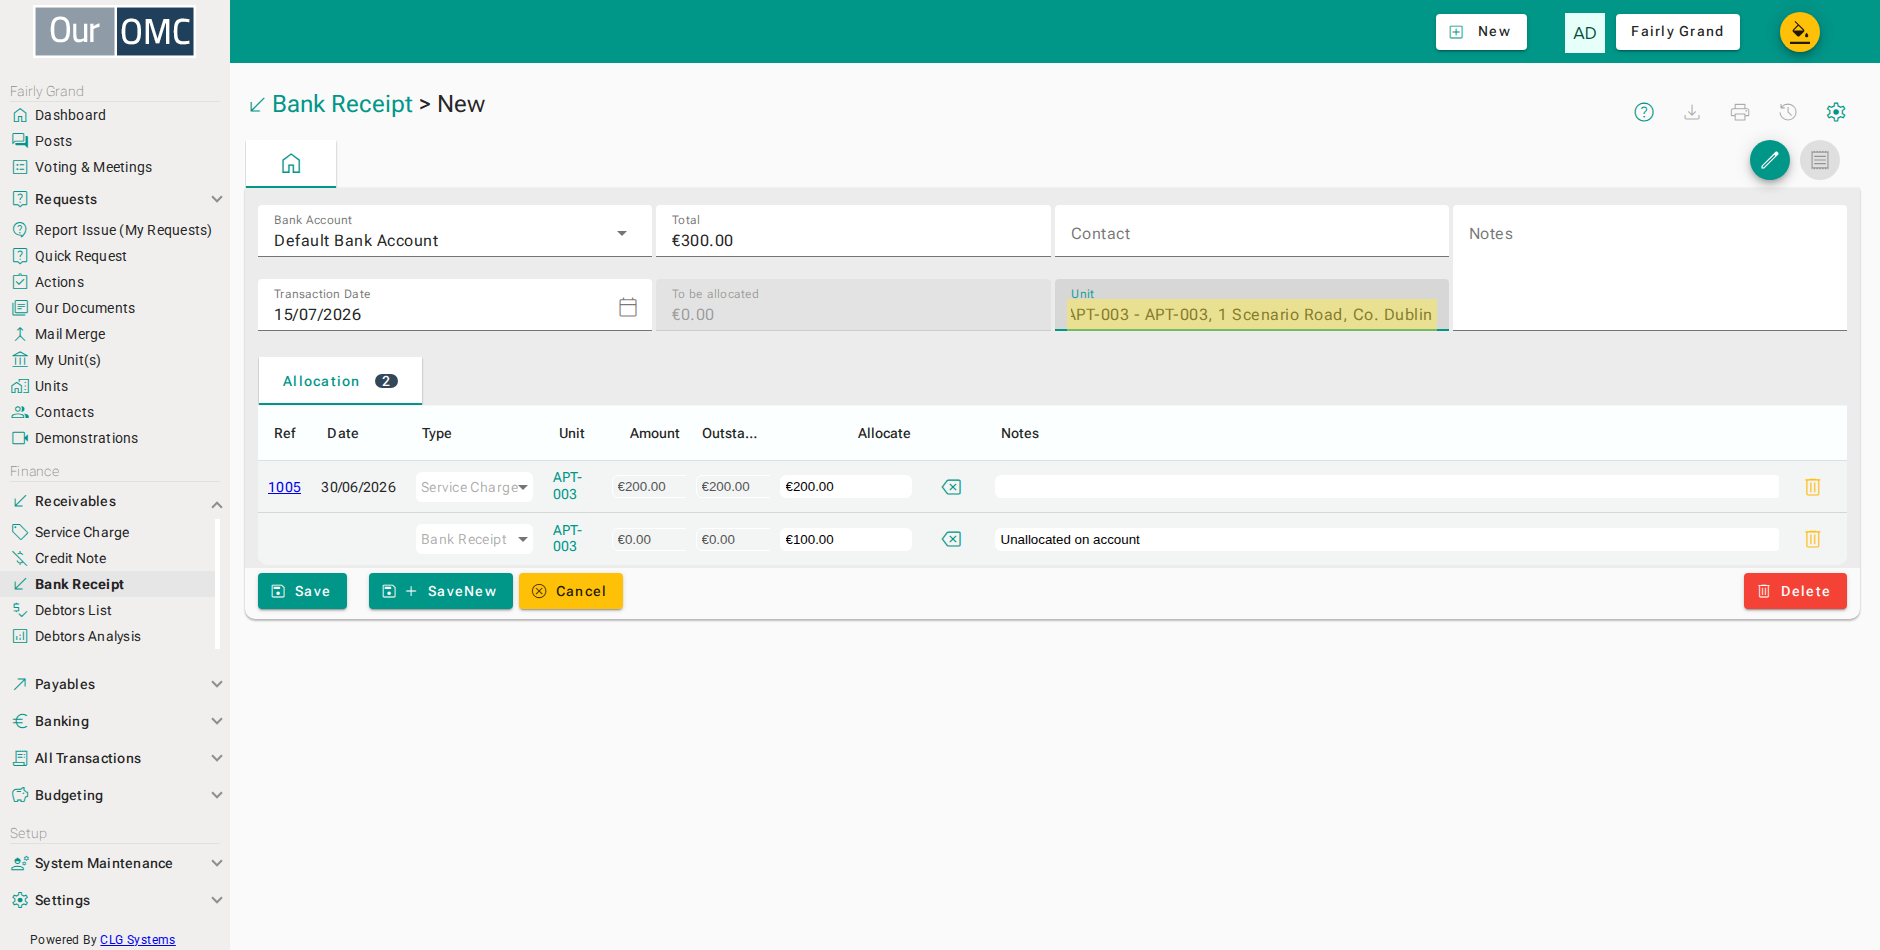This screenshot has width=1880, height=950.
Task: Clear allocated amount for reference 1005
Action: pyautogui.click(x=951, y=487)
